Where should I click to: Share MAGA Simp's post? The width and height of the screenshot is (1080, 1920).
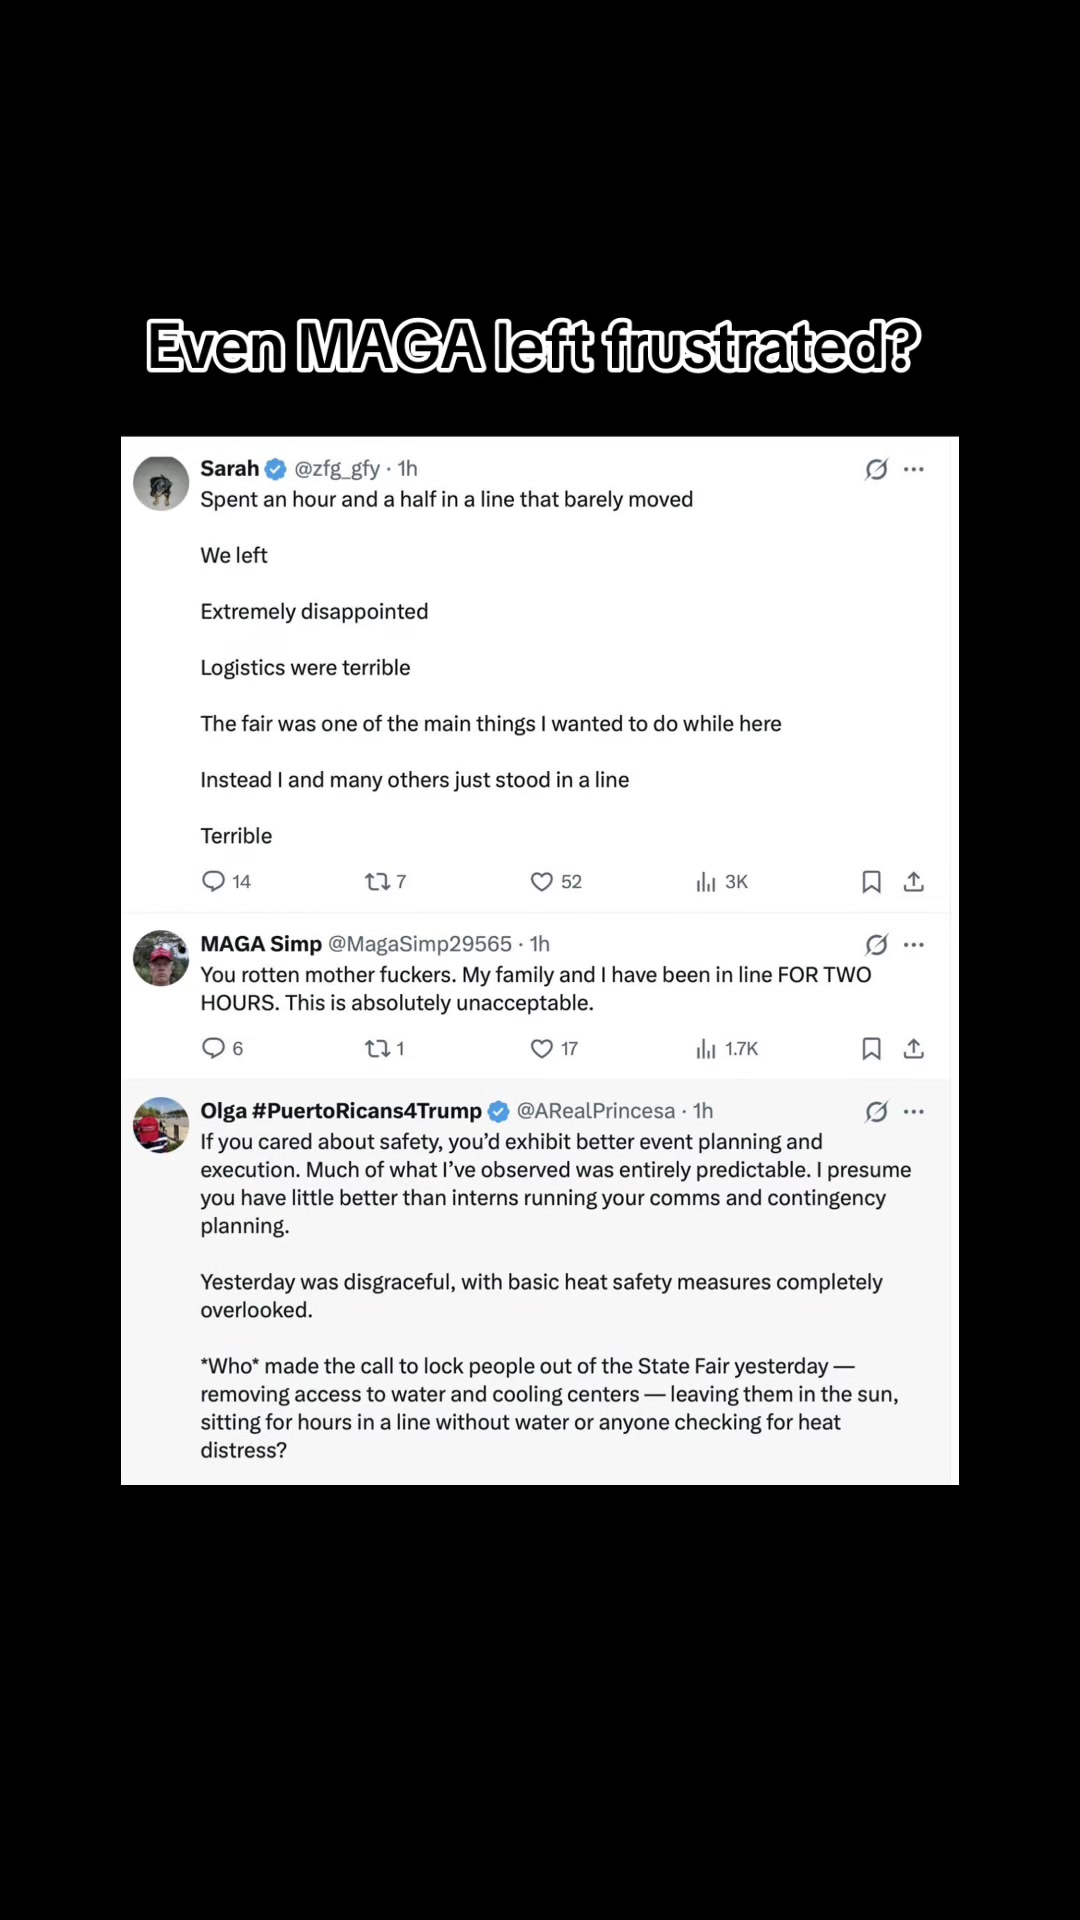(913, 1048)
